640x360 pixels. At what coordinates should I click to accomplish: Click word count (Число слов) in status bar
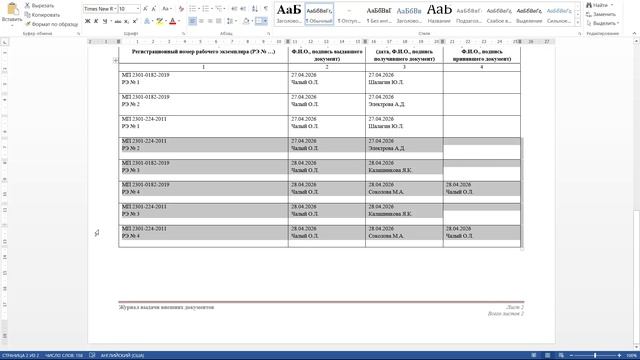tap(64, 356)
